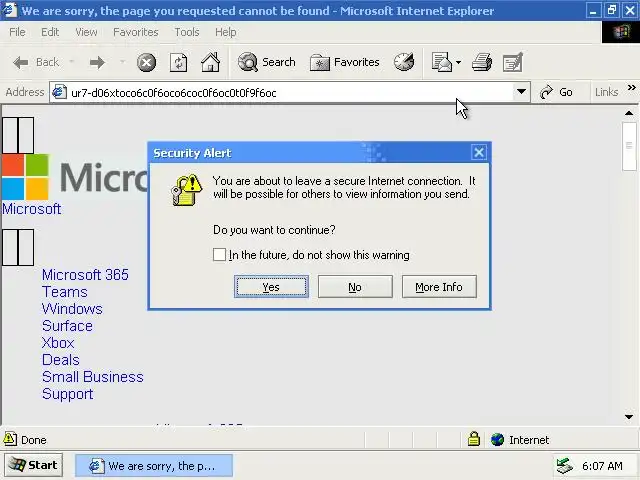The image size is (640, 480).
Task: Click the 6:07 AM system clock
Action: pyautogui.click(x=602, y=466)
